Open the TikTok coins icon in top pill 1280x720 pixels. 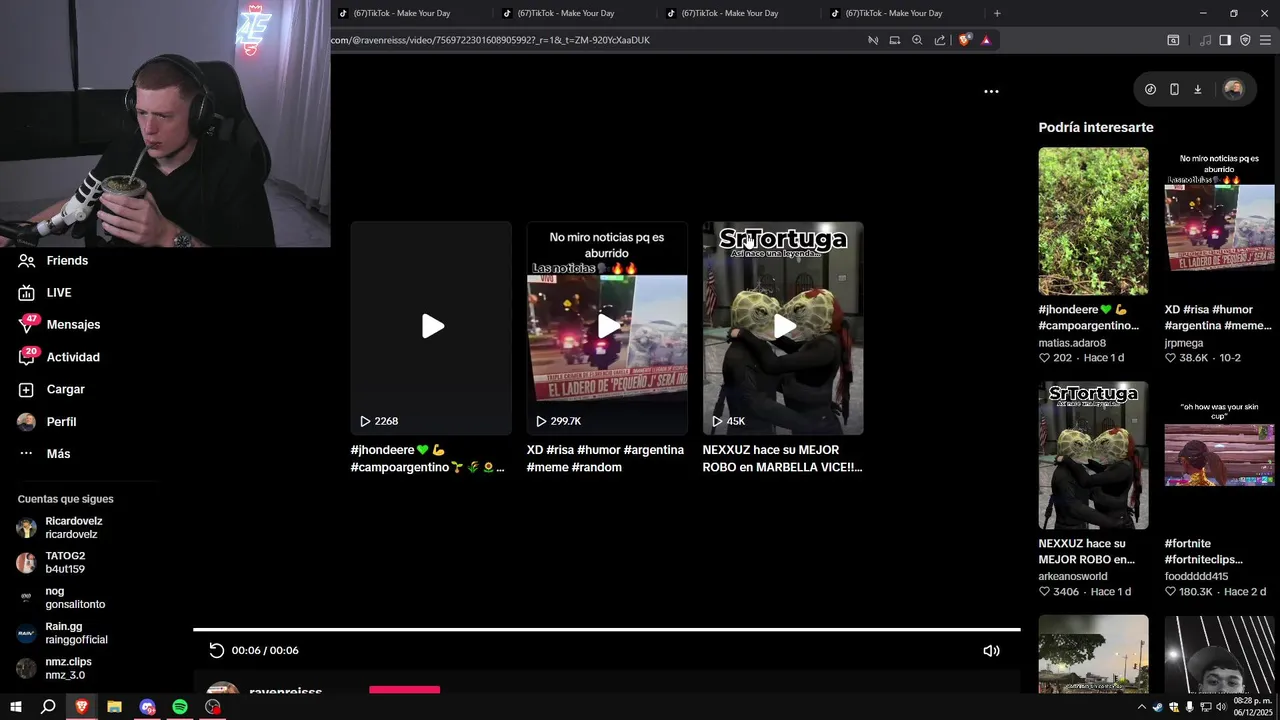pos(1150,89)
